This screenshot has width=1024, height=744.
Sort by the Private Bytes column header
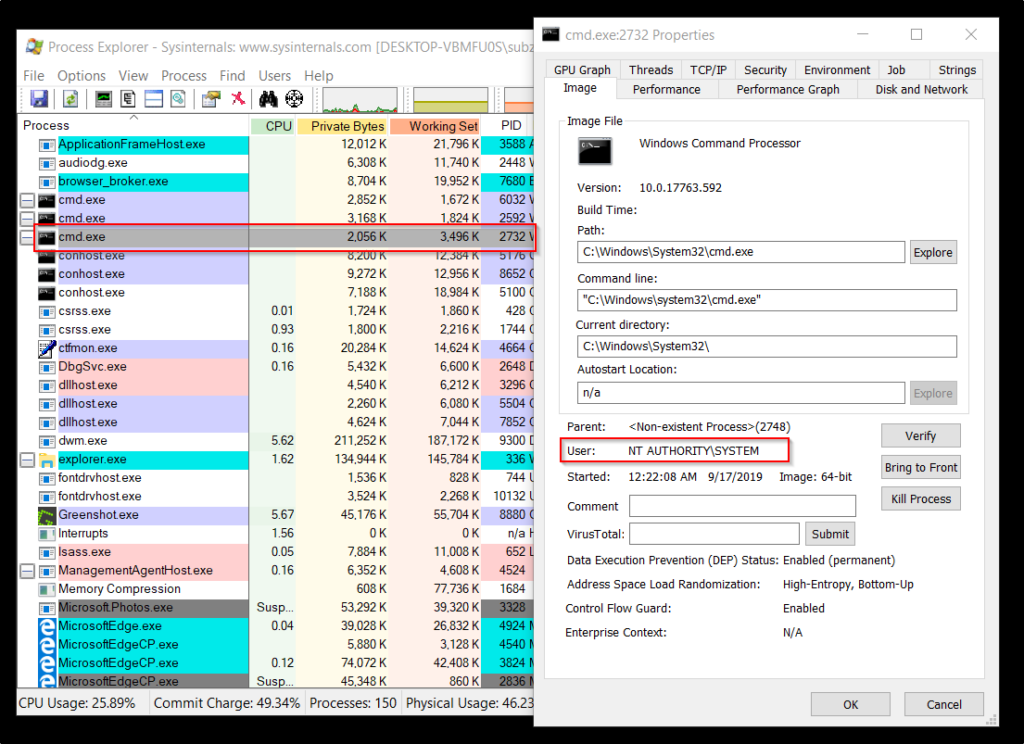[x=347, y=126]
